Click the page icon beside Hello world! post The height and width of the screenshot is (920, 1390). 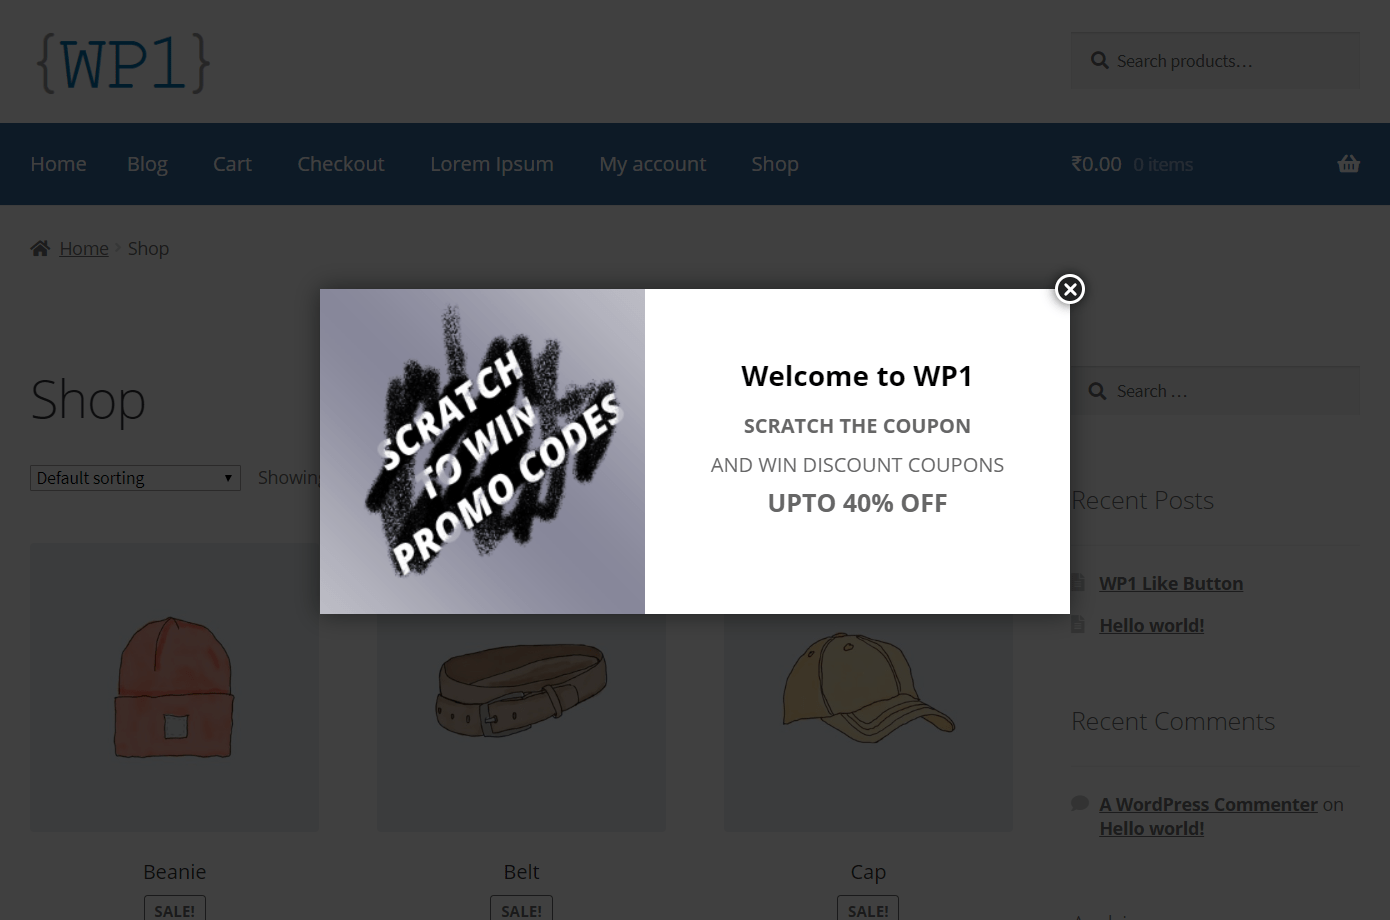[x=1078, y=623]
